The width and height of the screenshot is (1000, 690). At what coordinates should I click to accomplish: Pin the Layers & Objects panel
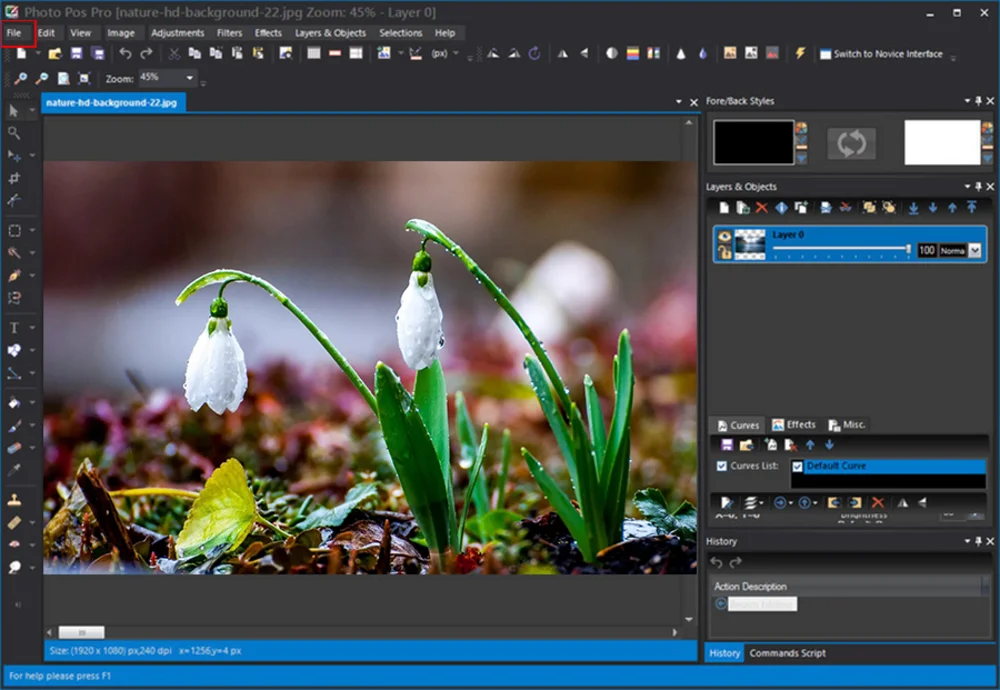(978, 186)
